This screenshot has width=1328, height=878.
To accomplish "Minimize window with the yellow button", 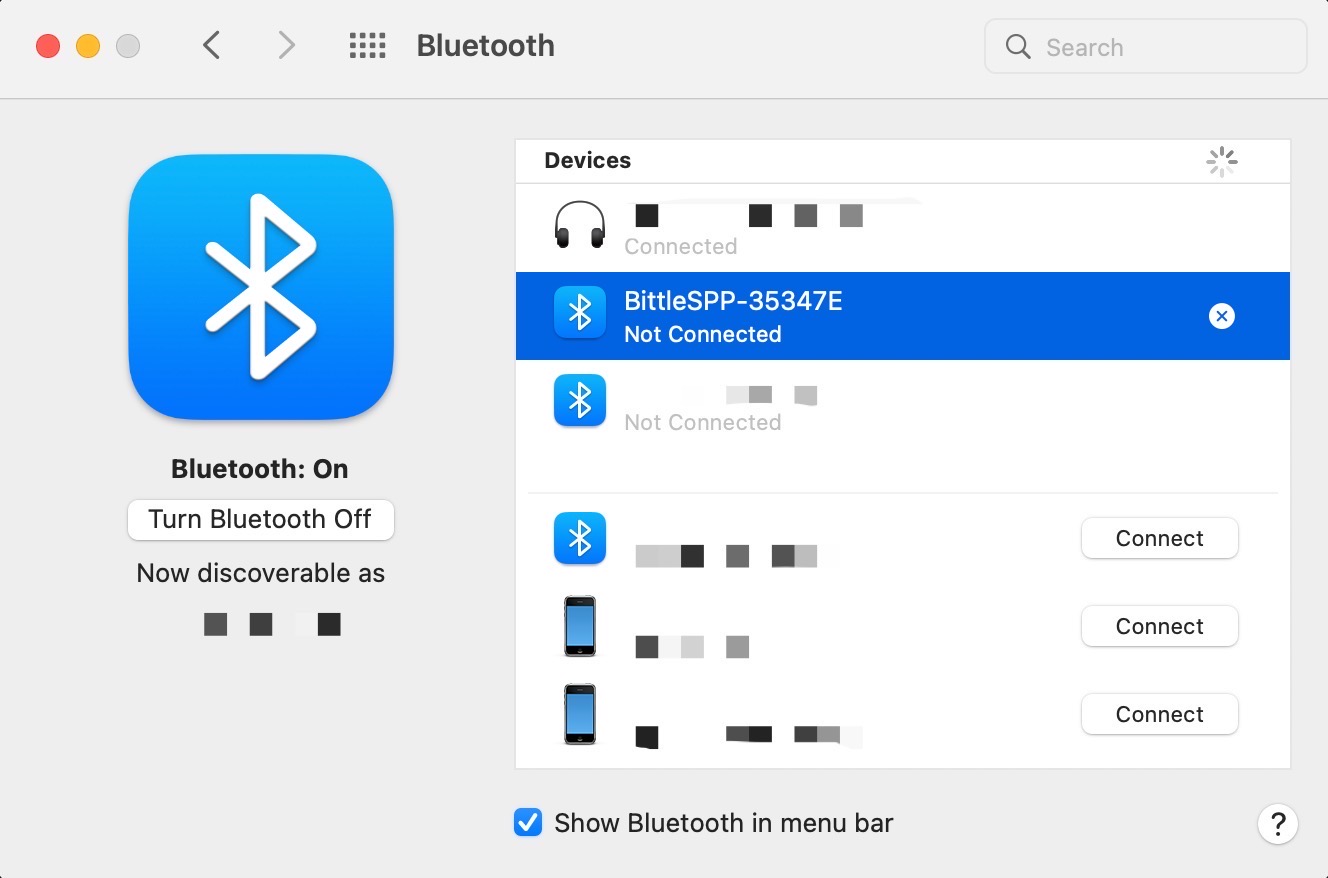I will tap(88, 46).
